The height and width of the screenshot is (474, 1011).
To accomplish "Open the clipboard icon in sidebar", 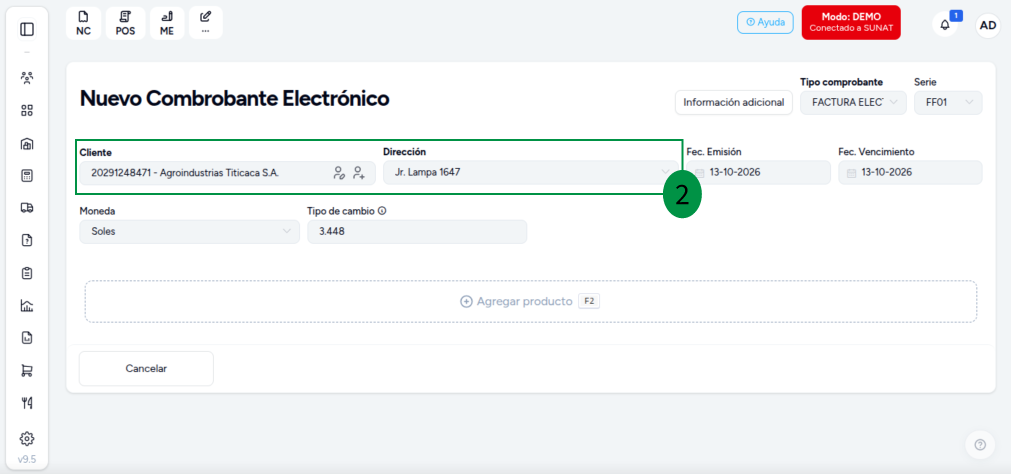I will pos(26,273).
